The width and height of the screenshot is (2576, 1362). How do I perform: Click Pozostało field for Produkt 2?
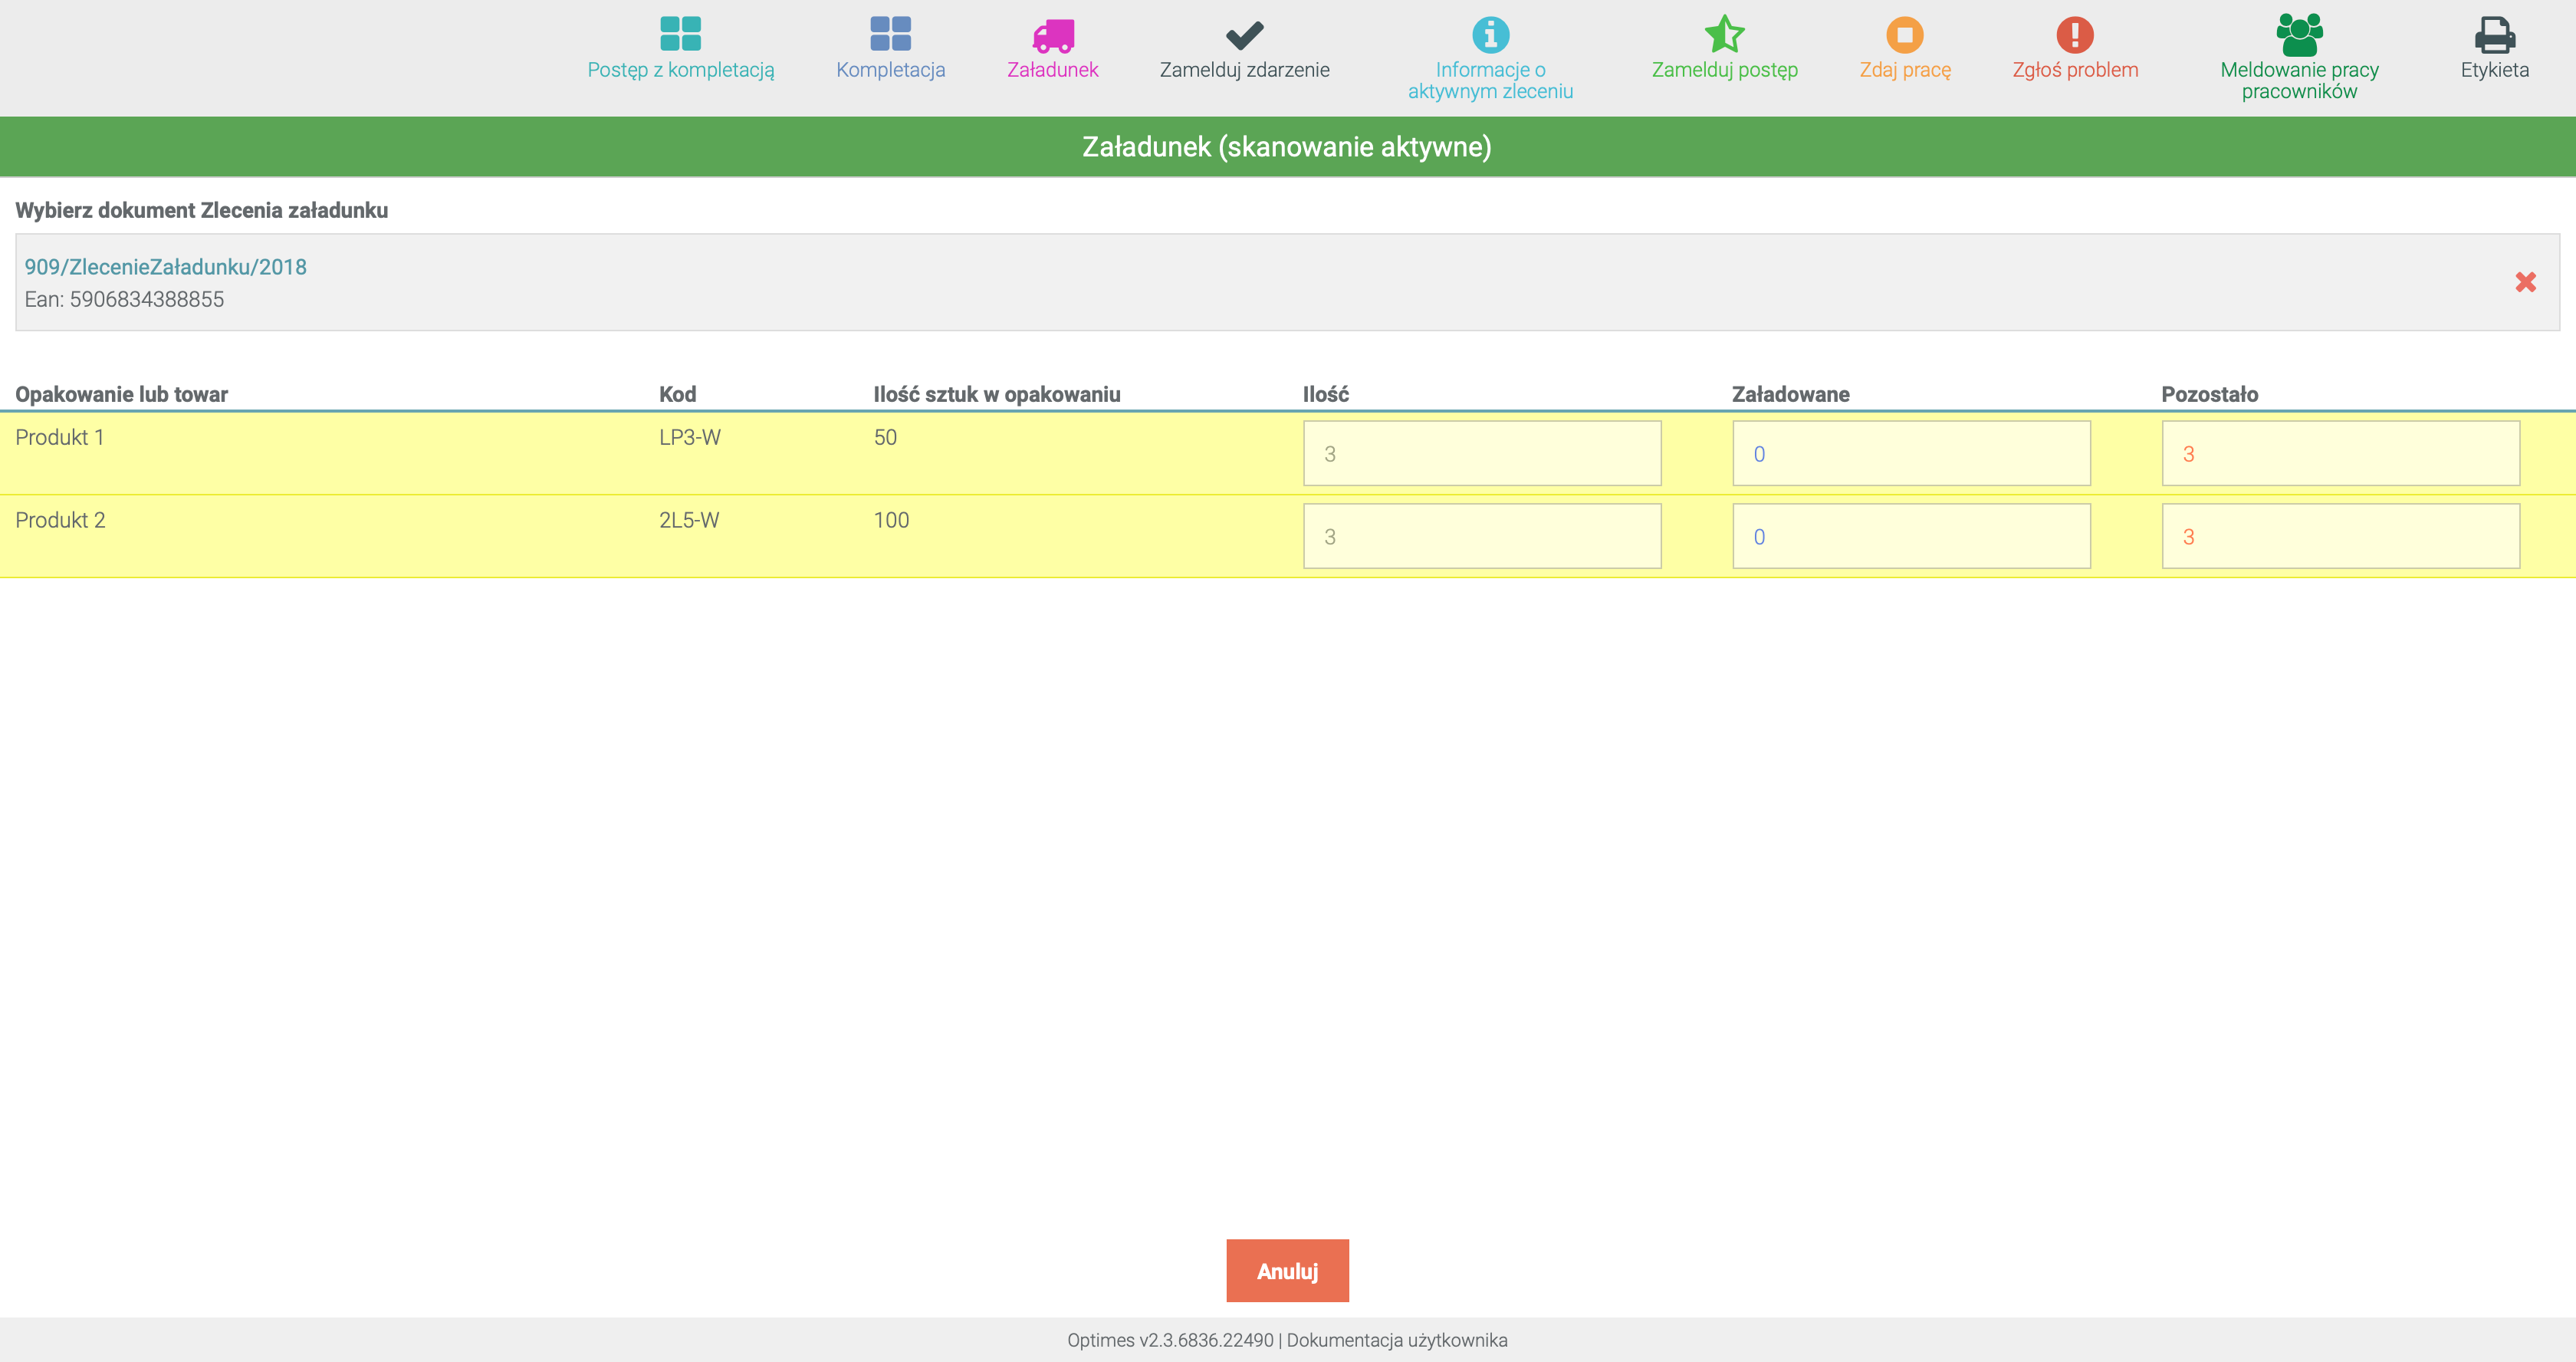click(x=2340, y=536)
